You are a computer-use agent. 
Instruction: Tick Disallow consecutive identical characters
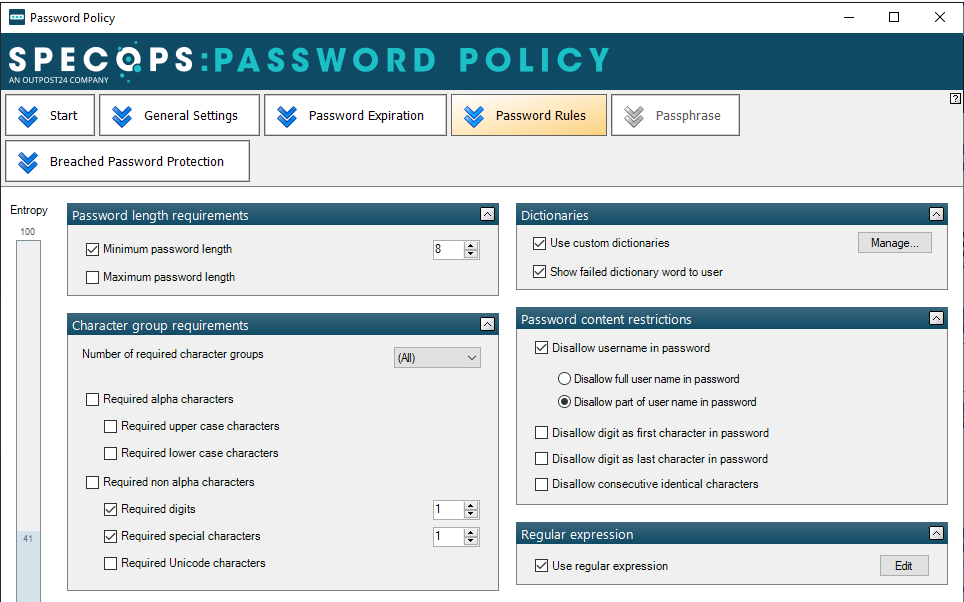[541, 485]
